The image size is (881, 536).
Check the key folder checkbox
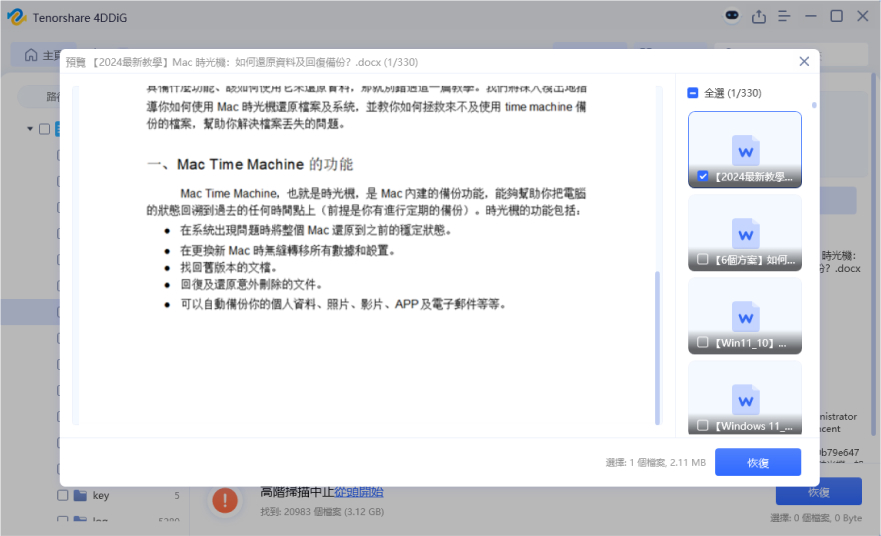point(63,496)
